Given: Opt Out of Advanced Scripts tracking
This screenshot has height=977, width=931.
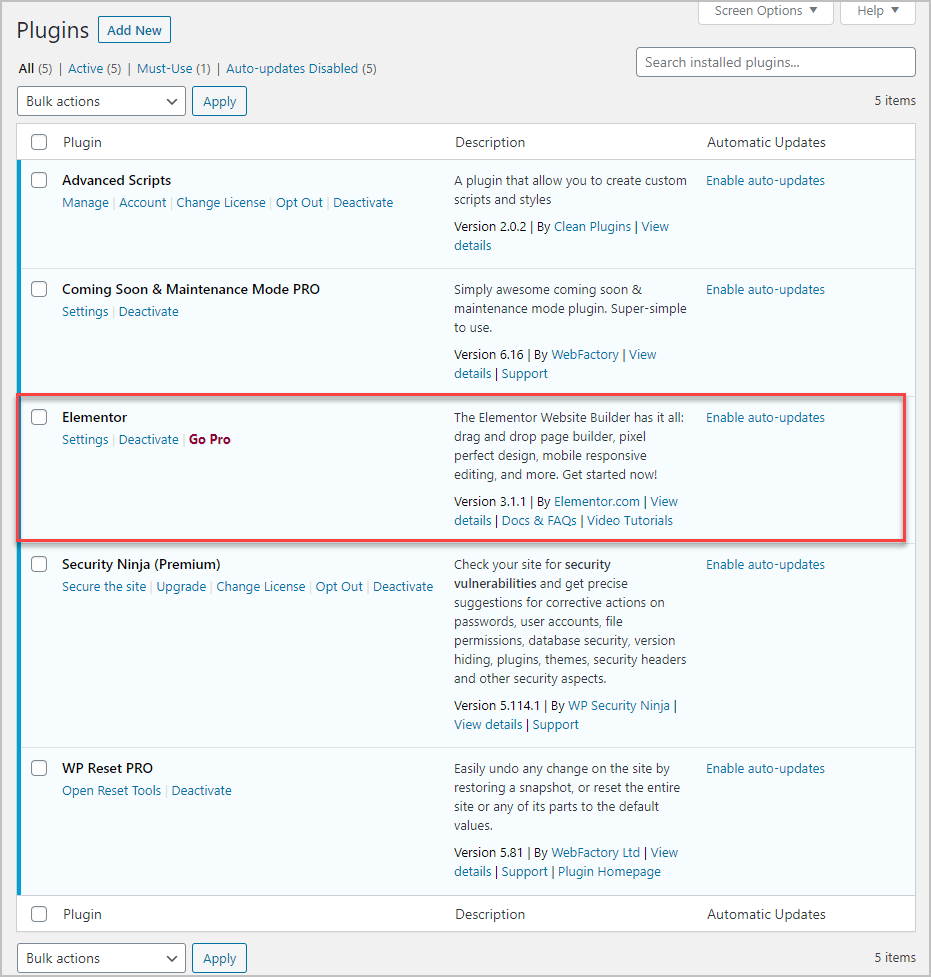Looking at the screenshot, I should click(x=299, y=202).
